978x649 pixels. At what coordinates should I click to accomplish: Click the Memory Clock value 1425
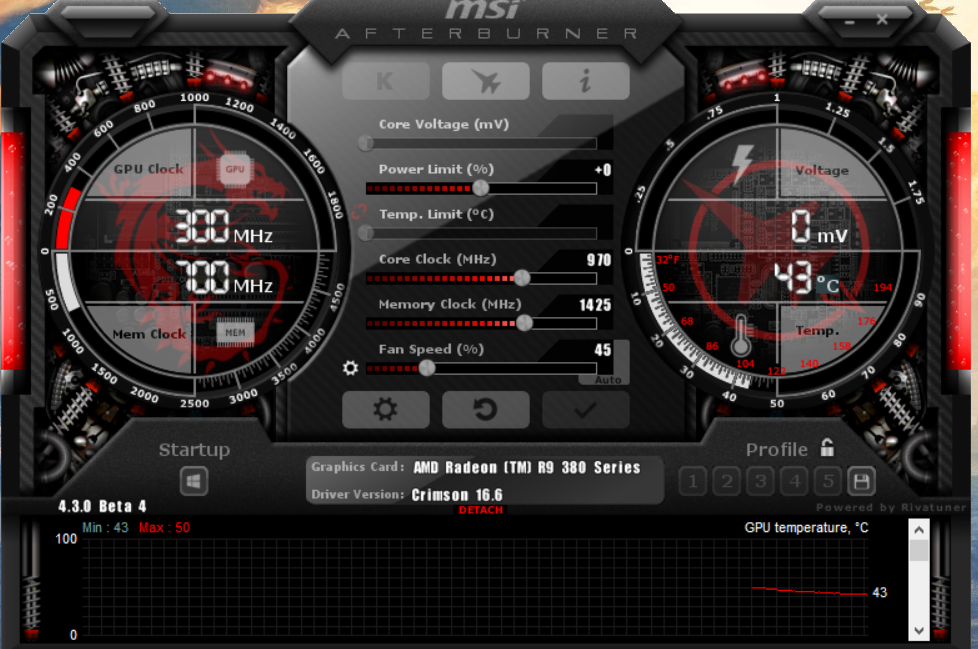tap(595, 305)
